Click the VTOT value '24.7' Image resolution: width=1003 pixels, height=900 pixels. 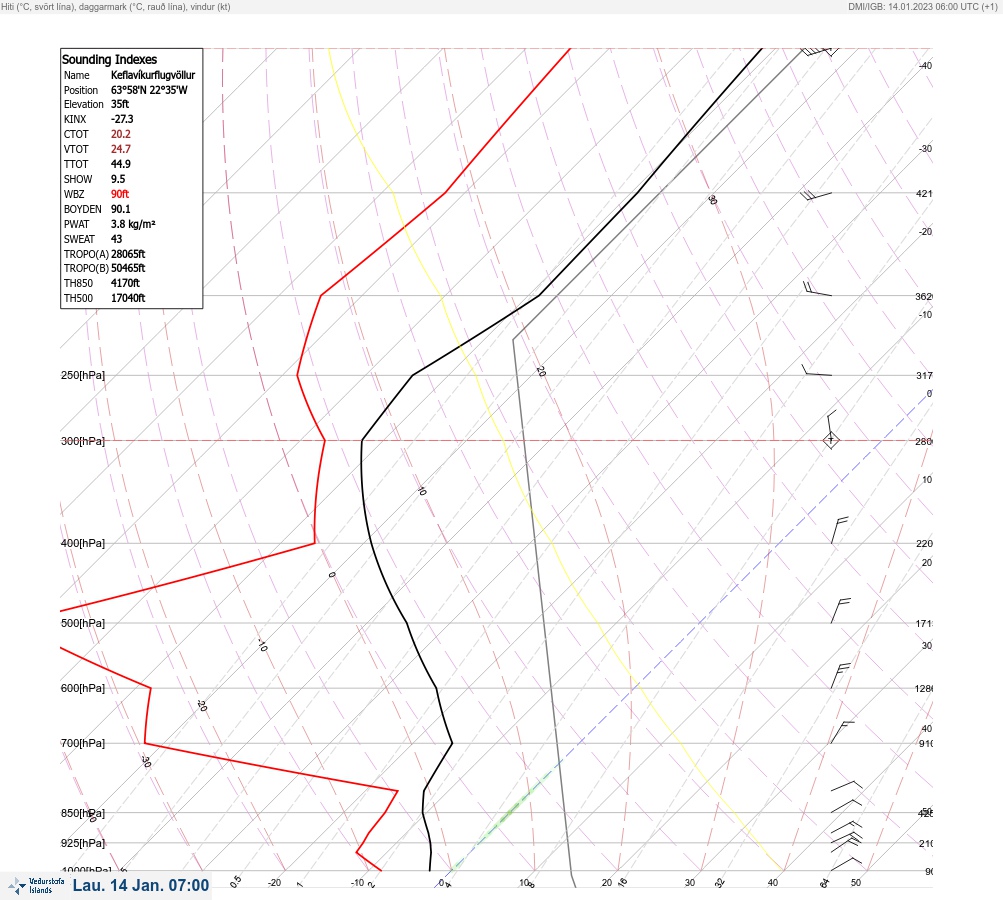pos(121,149)
